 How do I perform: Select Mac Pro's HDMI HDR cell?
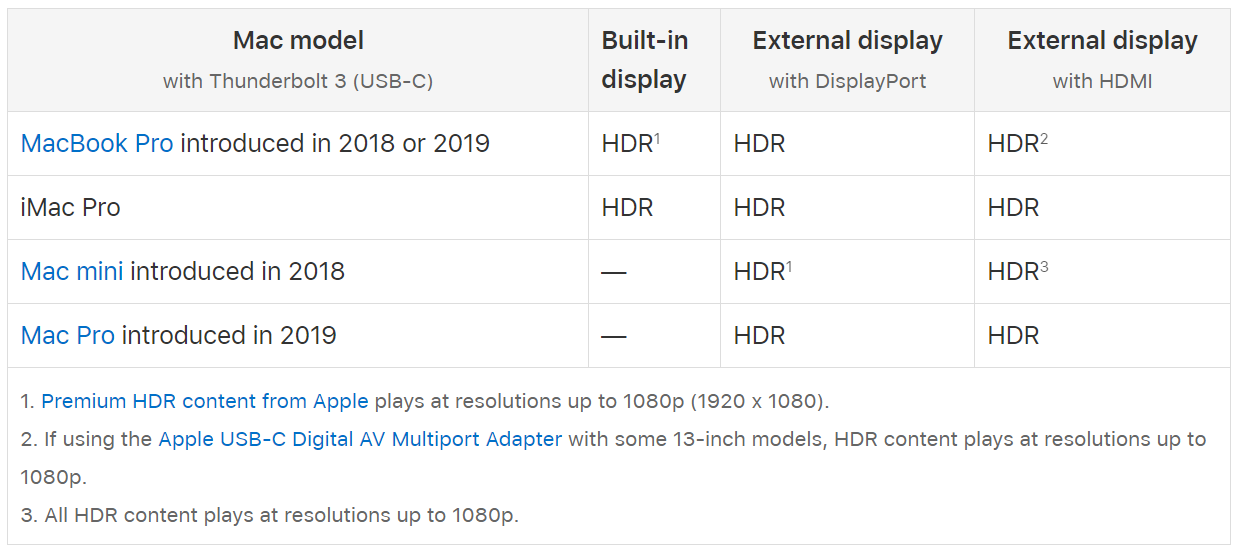1013,335
